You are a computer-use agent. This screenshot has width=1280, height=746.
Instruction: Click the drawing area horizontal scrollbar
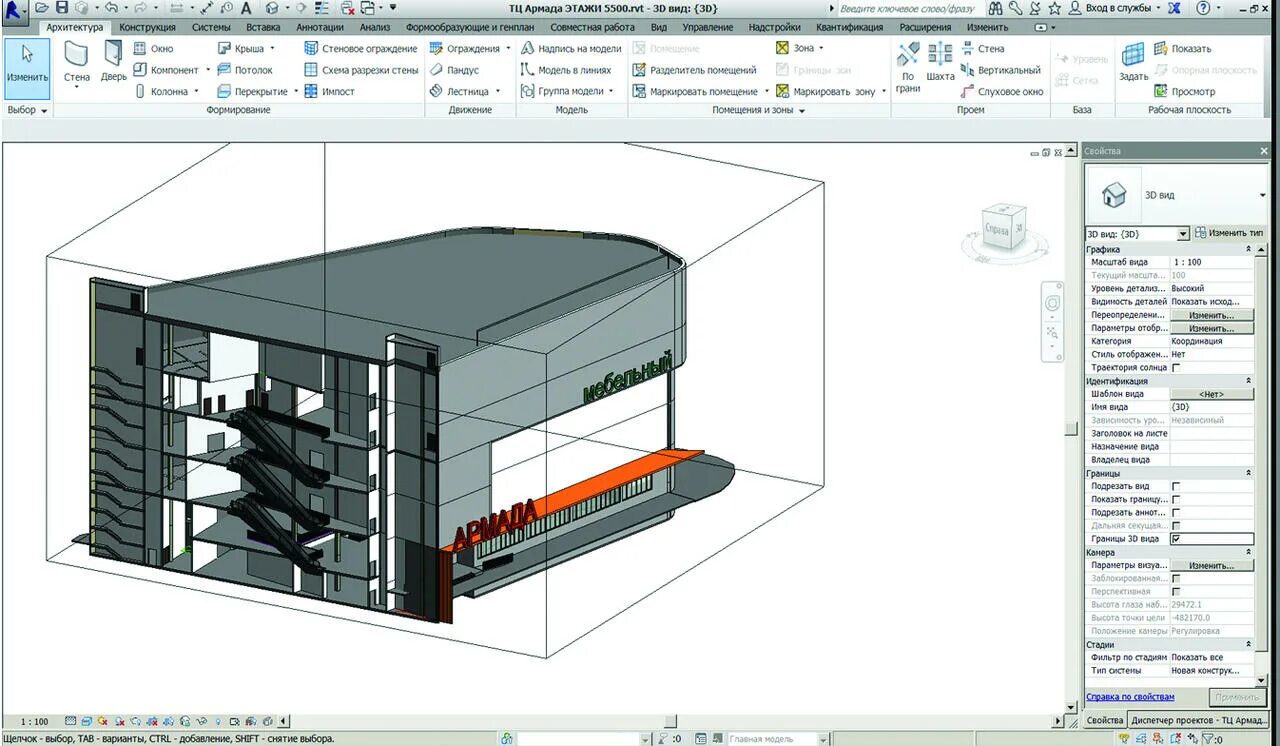670,721
